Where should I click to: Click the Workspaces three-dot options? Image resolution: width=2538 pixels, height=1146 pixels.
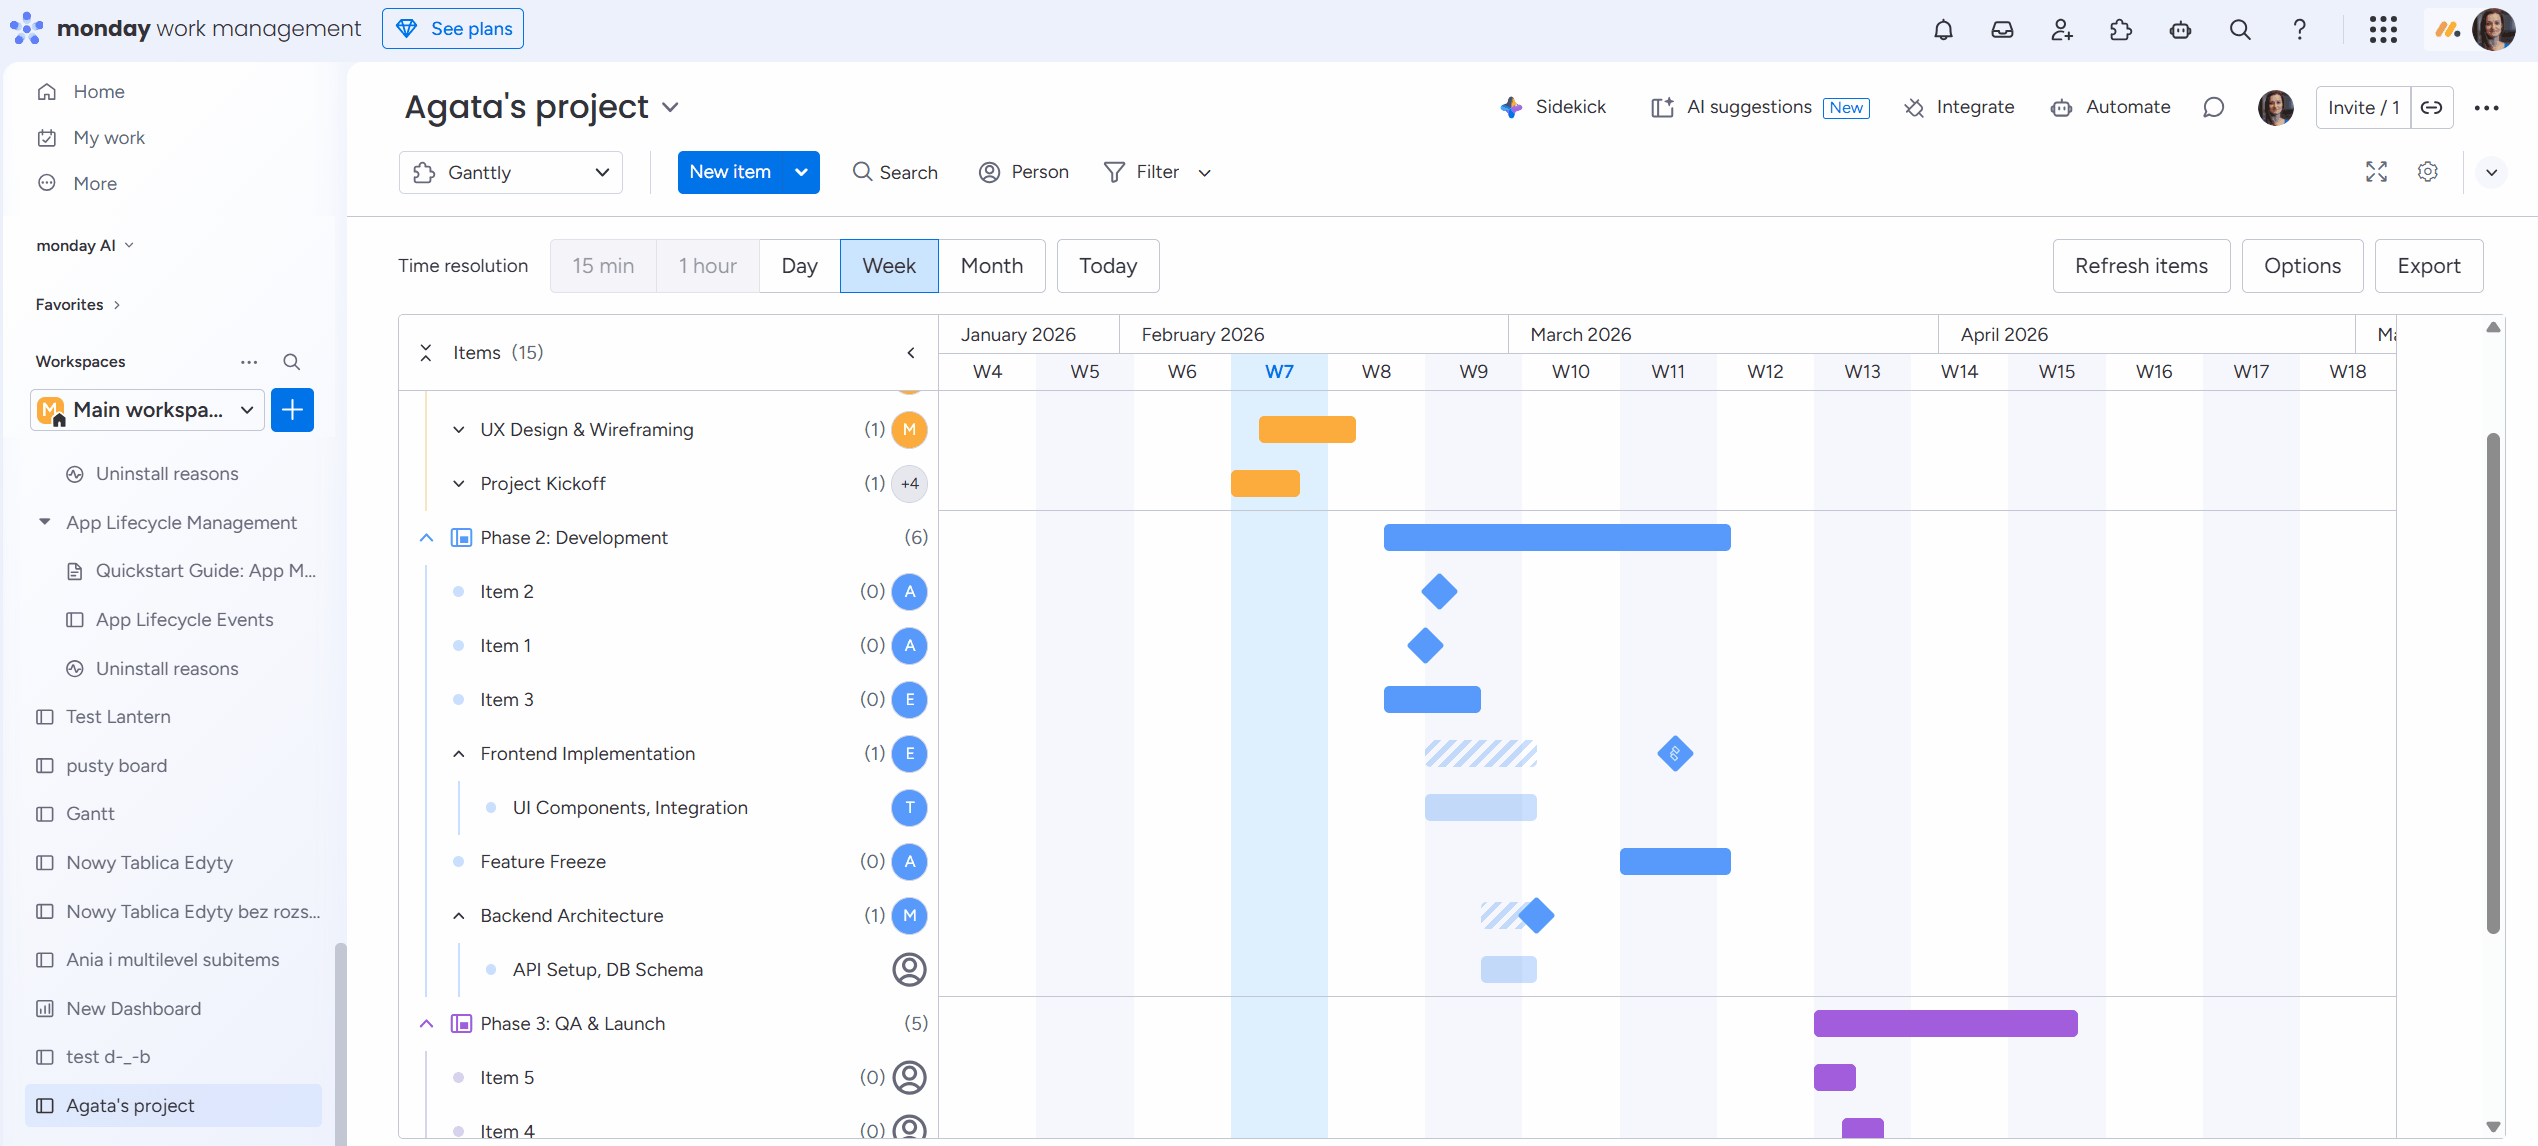click(249, 362)
